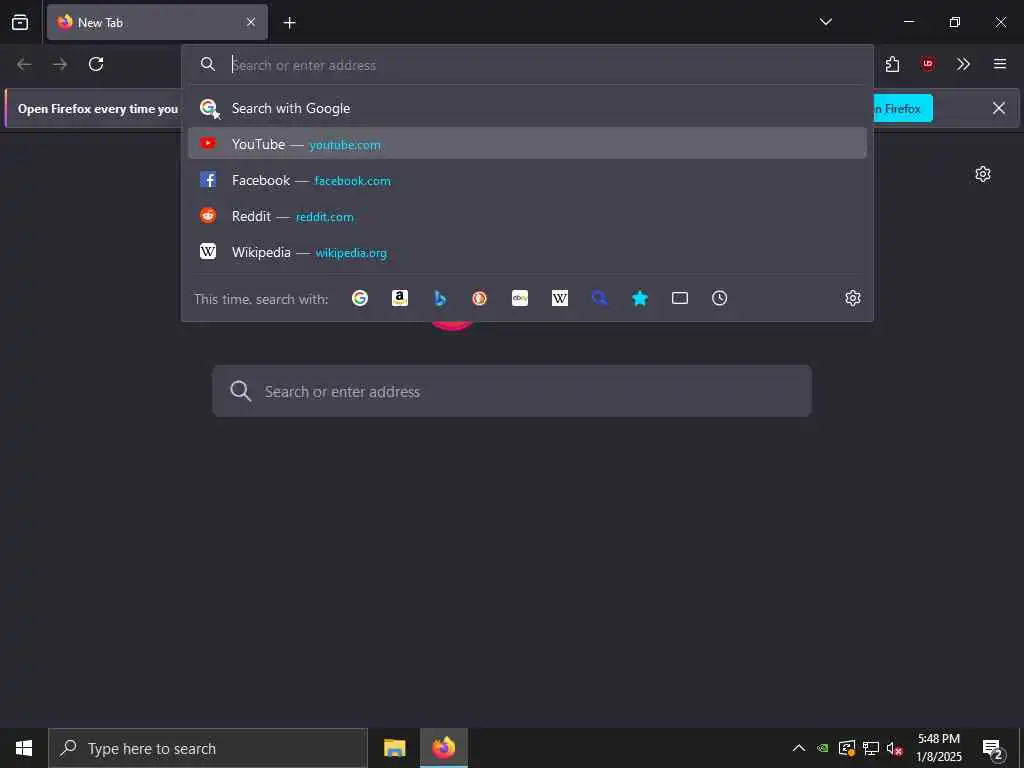Open File Explorer from taskbar

coord(394,748)
